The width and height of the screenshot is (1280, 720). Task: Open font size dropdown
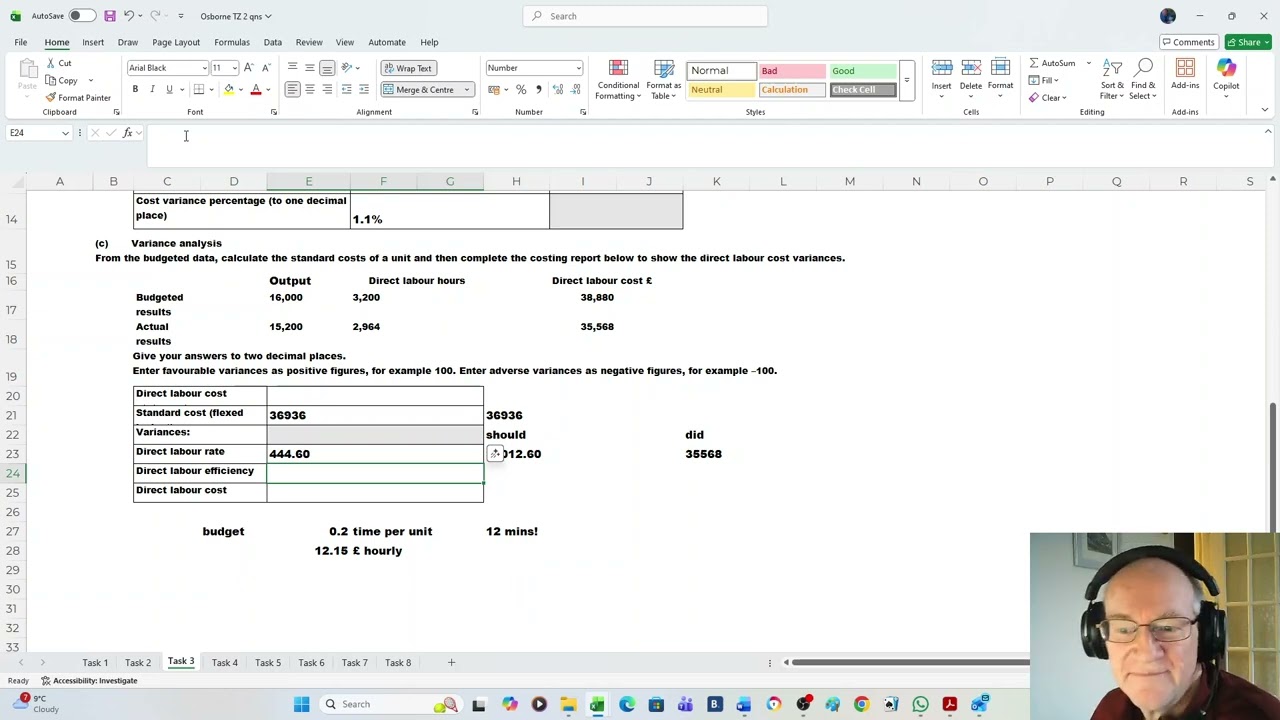[235, 68]
